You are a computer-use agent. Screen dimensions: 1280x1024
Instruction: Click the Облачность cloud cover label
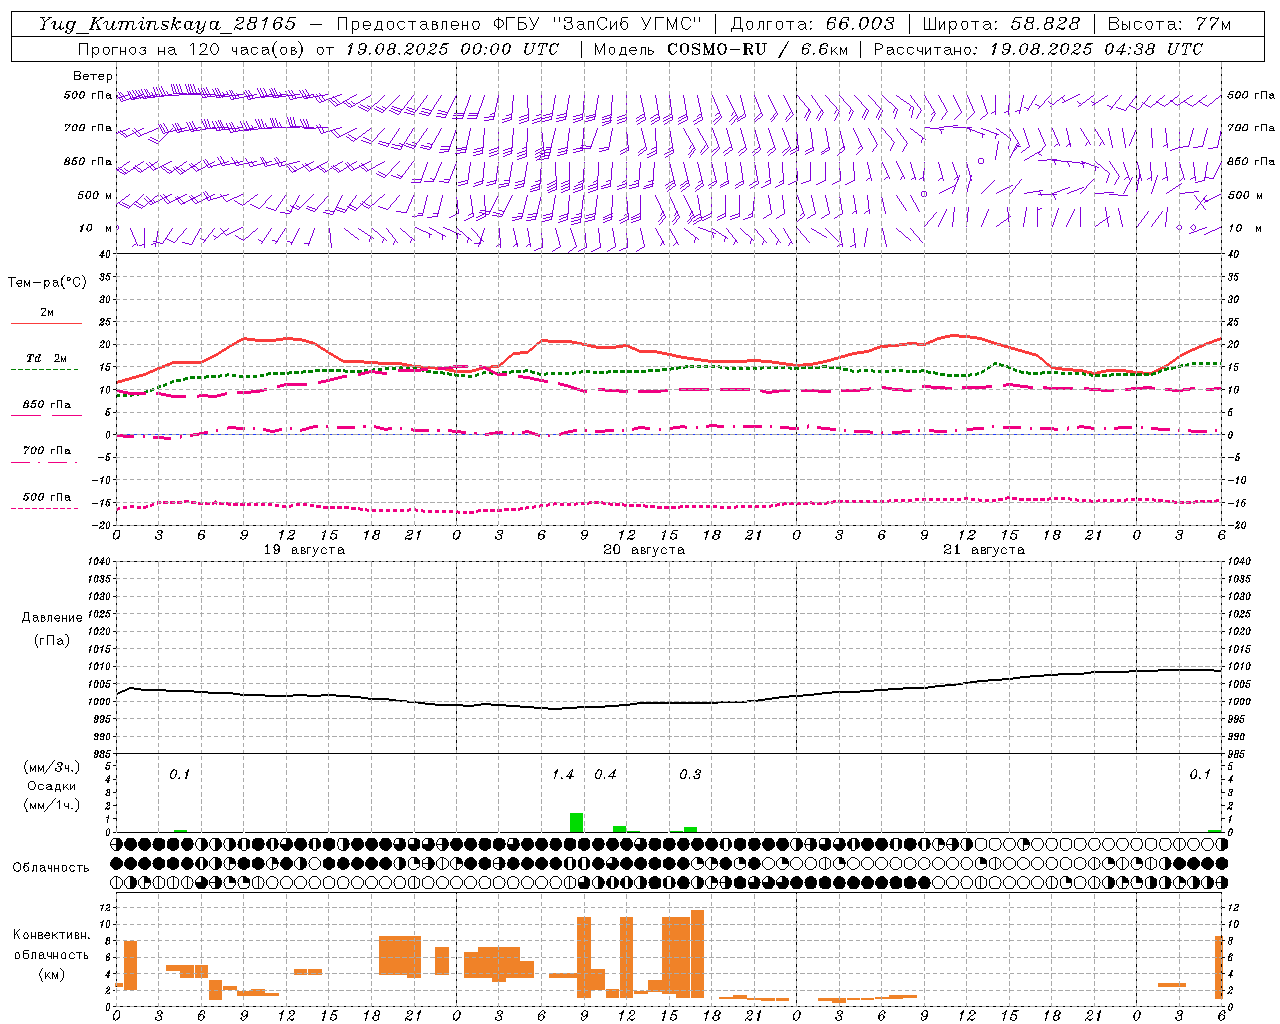(x=51, y=867)
